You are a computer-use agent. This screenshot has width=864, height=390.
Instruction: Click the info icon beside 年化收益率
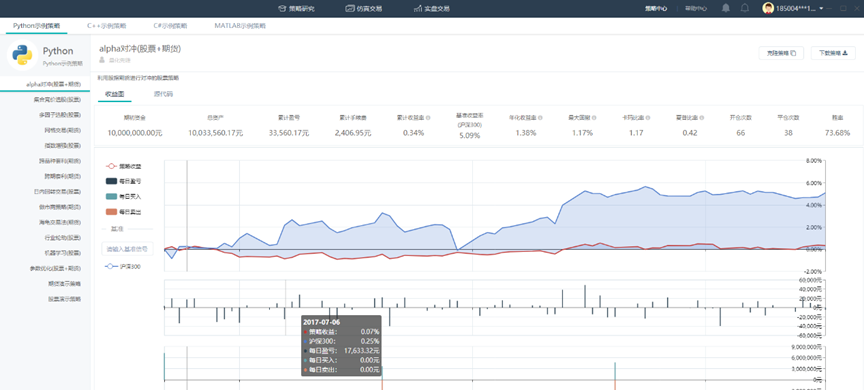[541, 117]
